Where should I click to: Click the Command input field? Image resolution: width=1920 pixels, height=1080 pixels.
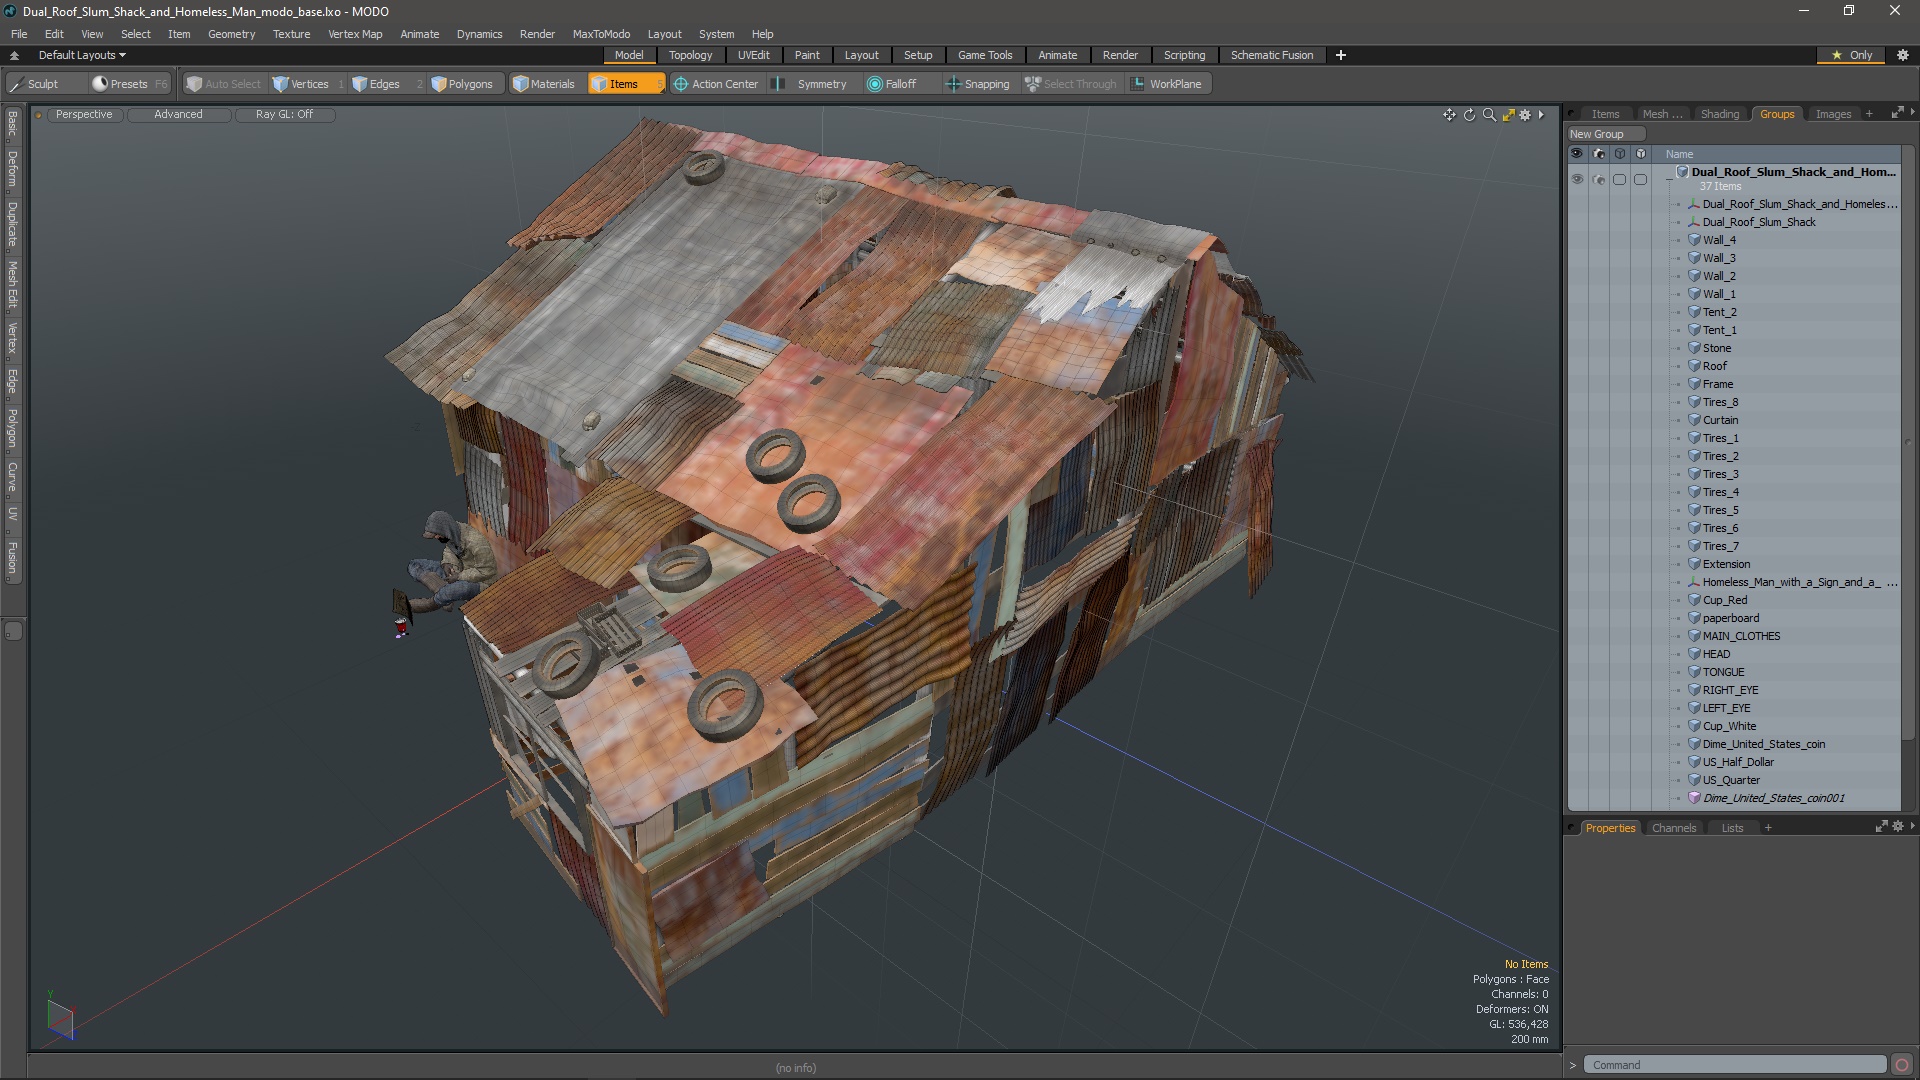(1735, 1065)
